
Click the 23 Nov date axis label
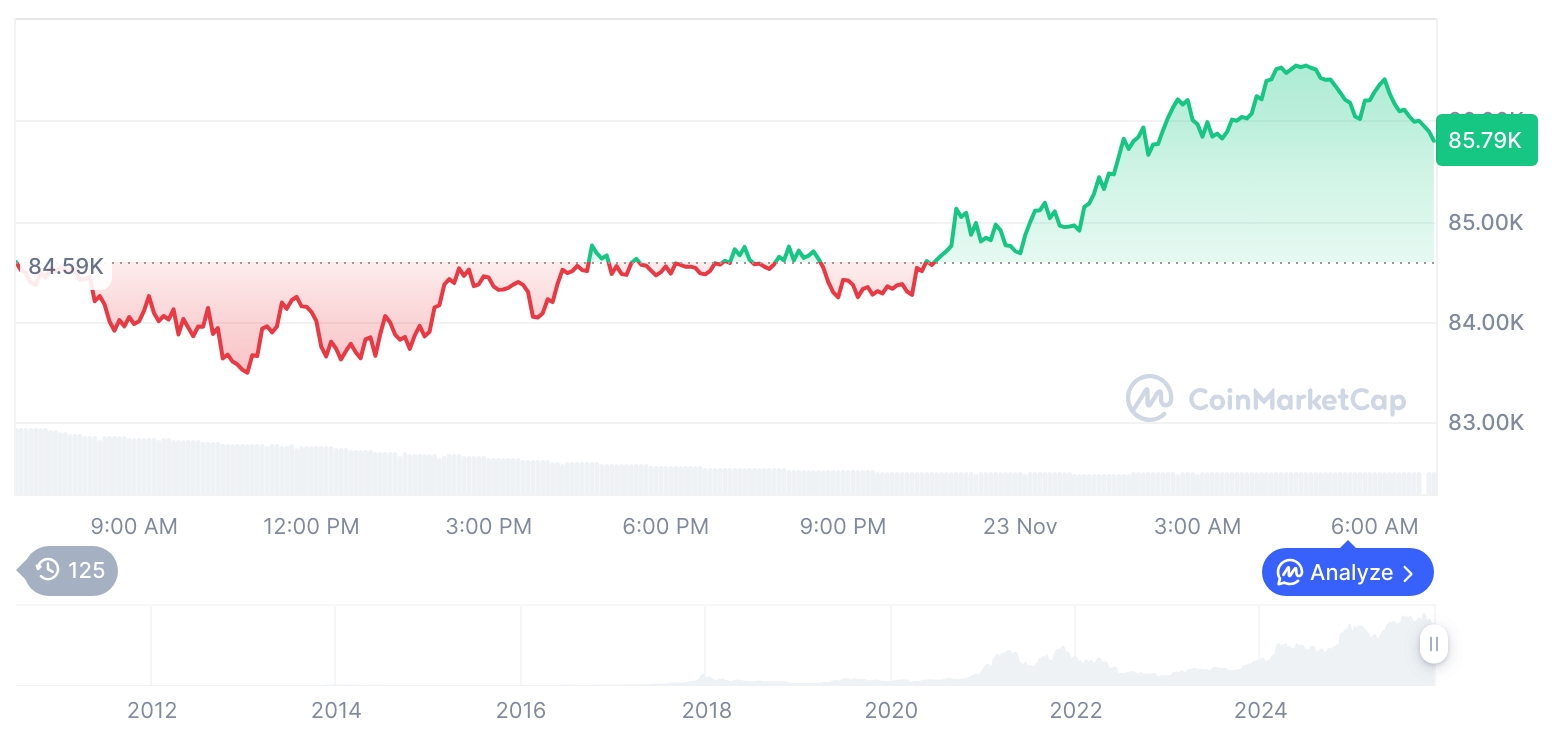point(1020,526)
